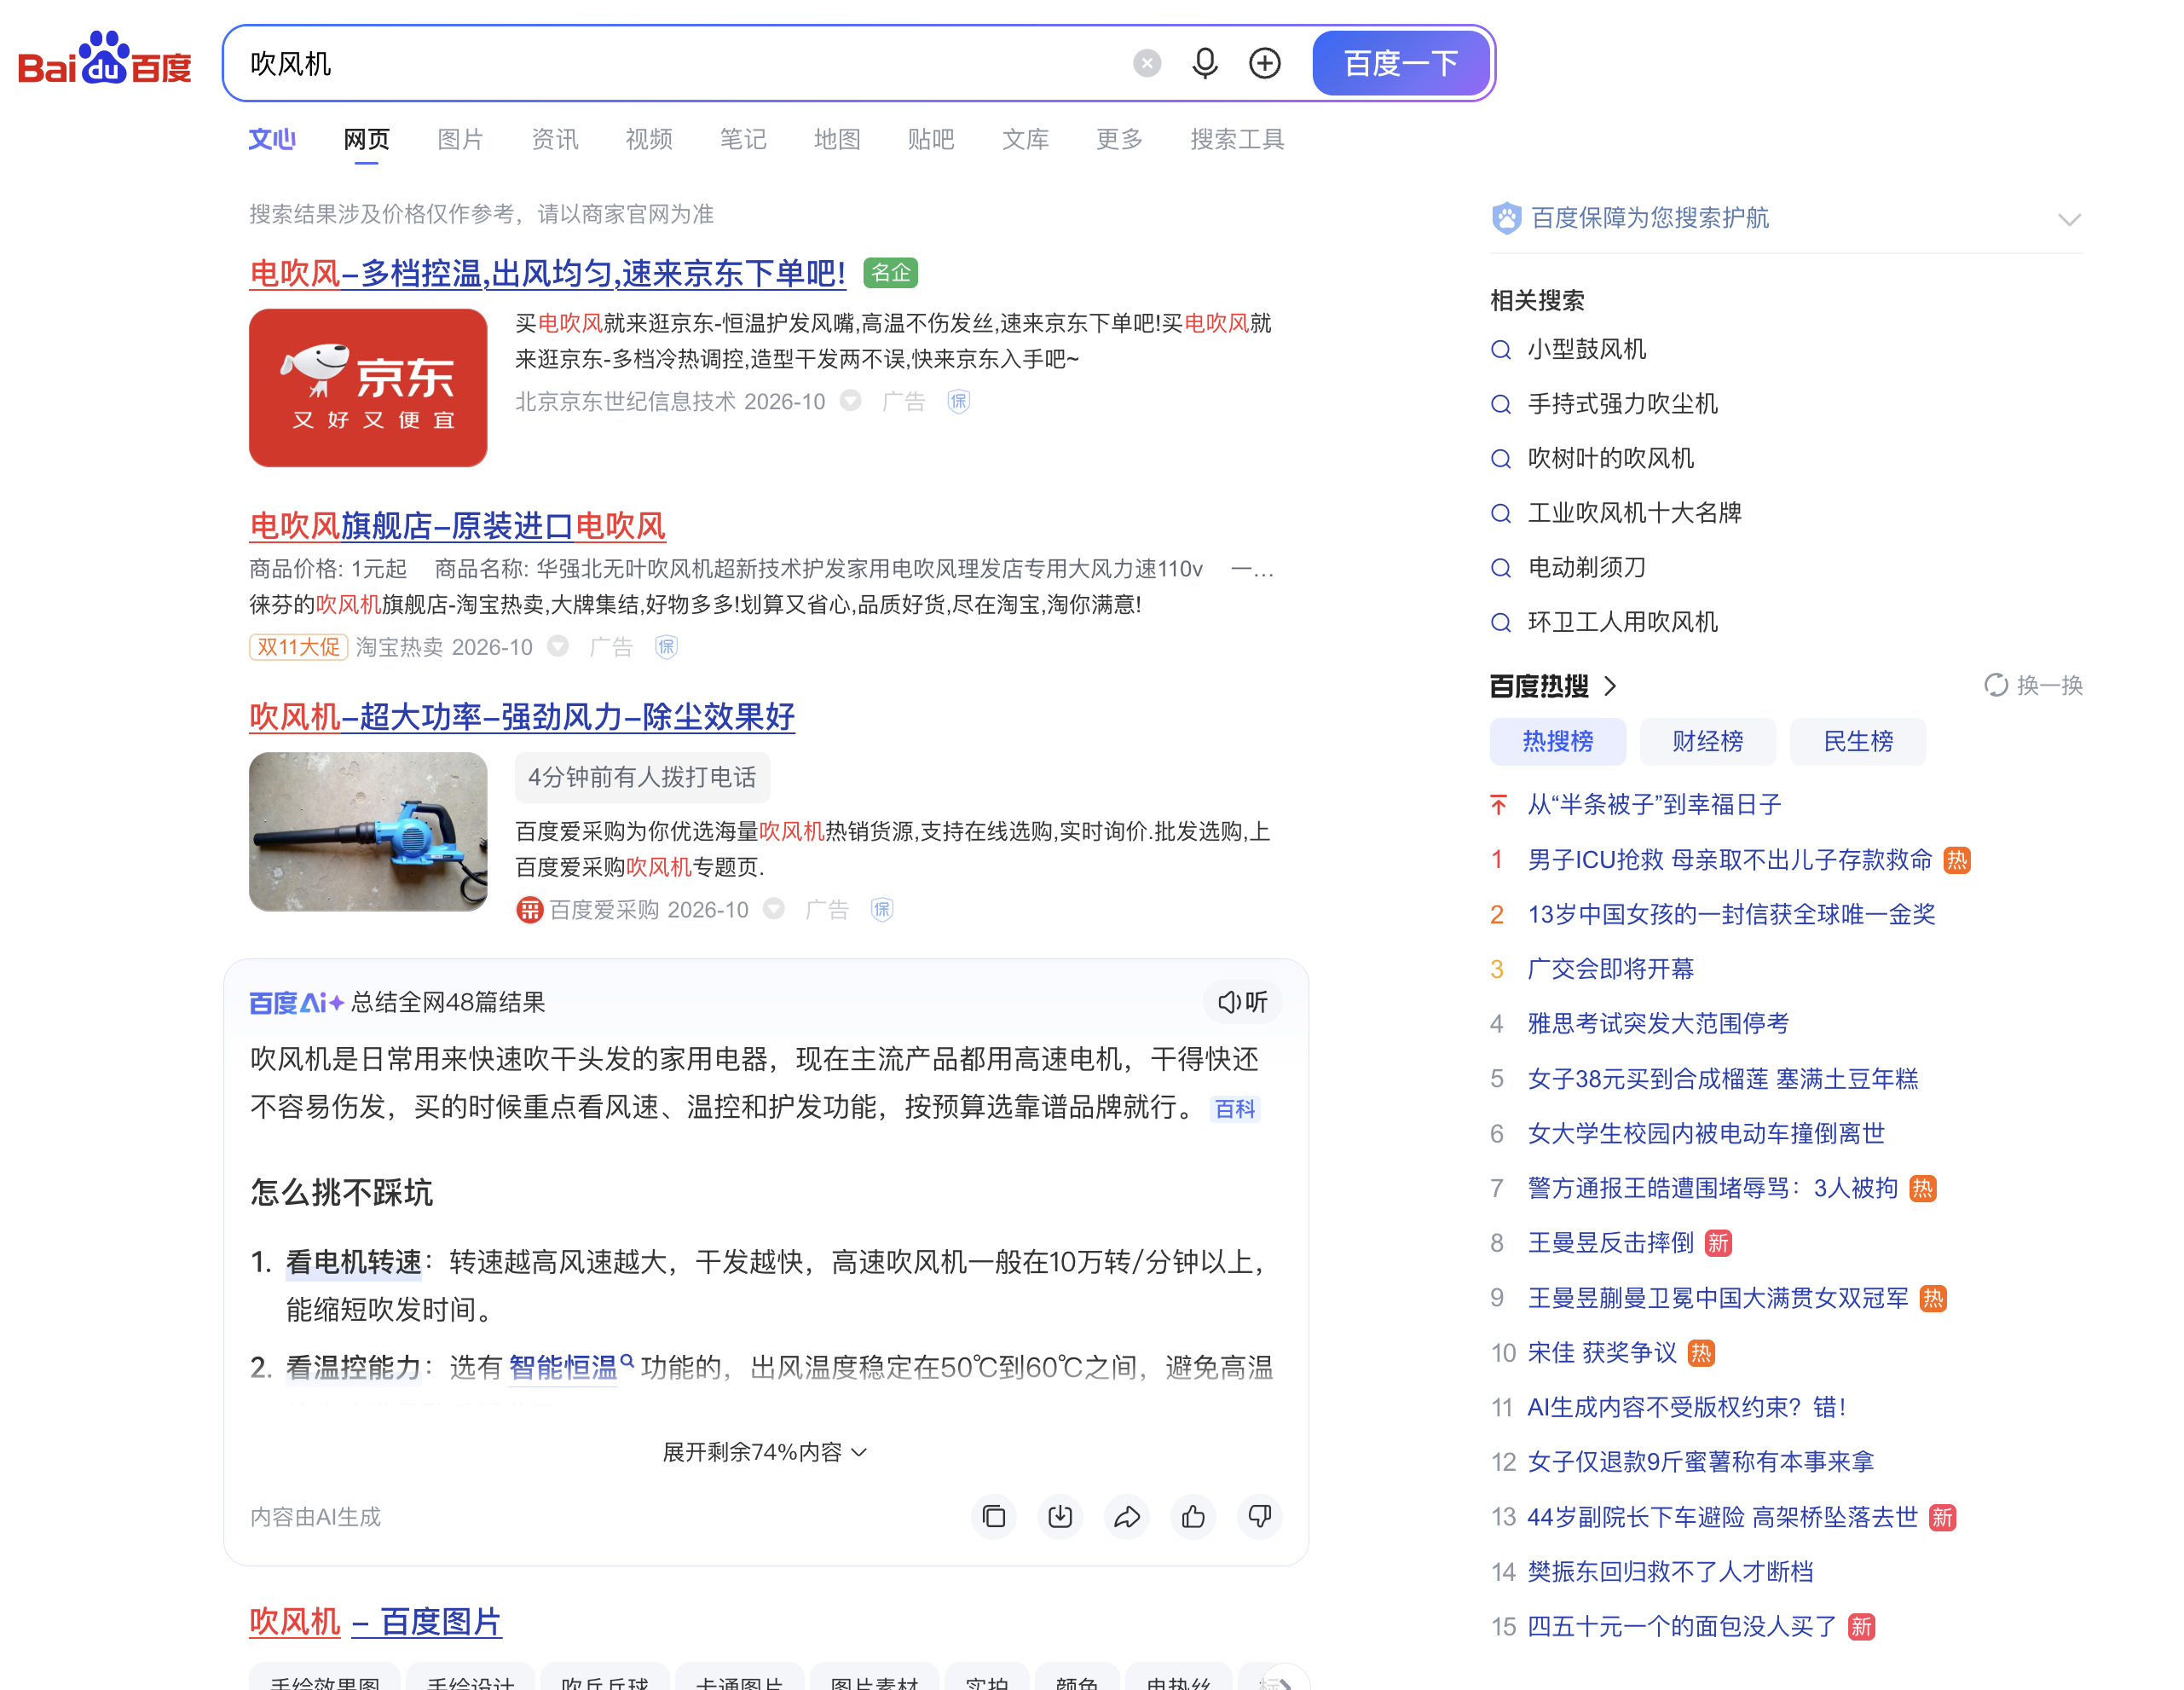Open the 电吹风旗舰店 ad link
This screenshot has height=1690, width=2184.
coord(457,526)
